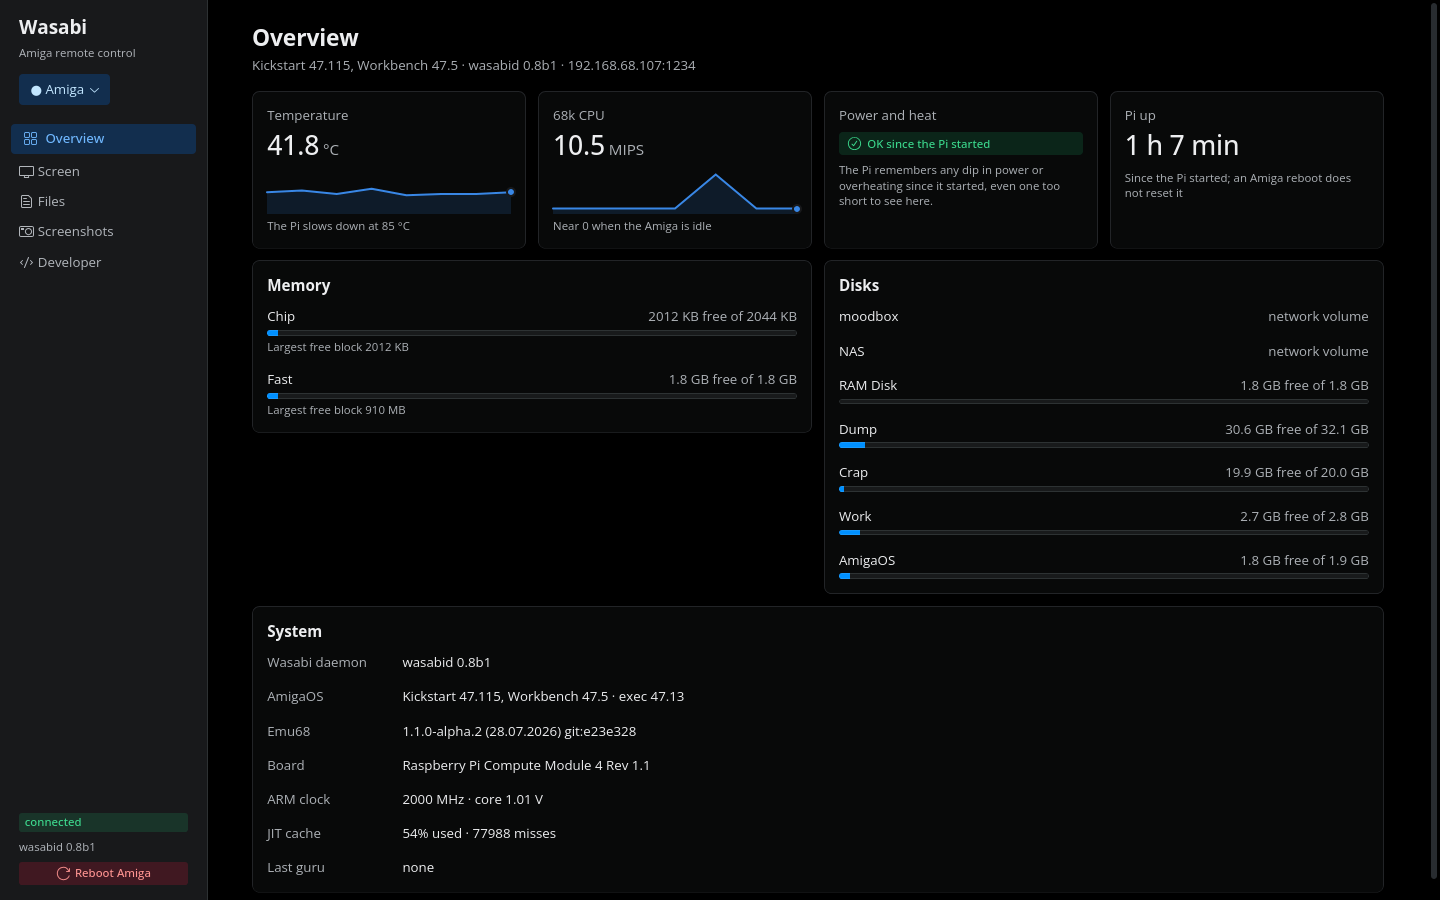Click "2012 KB free of 2044 KB" Chip value
The image size is (1440, 900).
(722, 317)
